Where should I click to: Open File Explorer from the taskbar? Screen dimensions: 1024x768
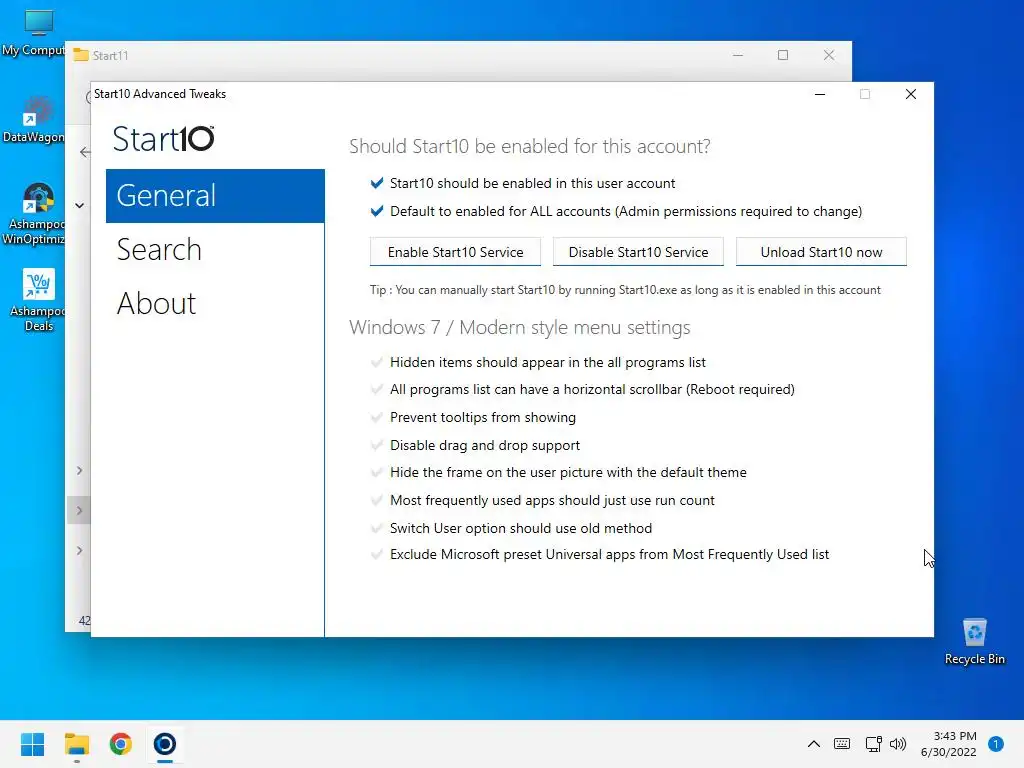(x=76, y=744)
